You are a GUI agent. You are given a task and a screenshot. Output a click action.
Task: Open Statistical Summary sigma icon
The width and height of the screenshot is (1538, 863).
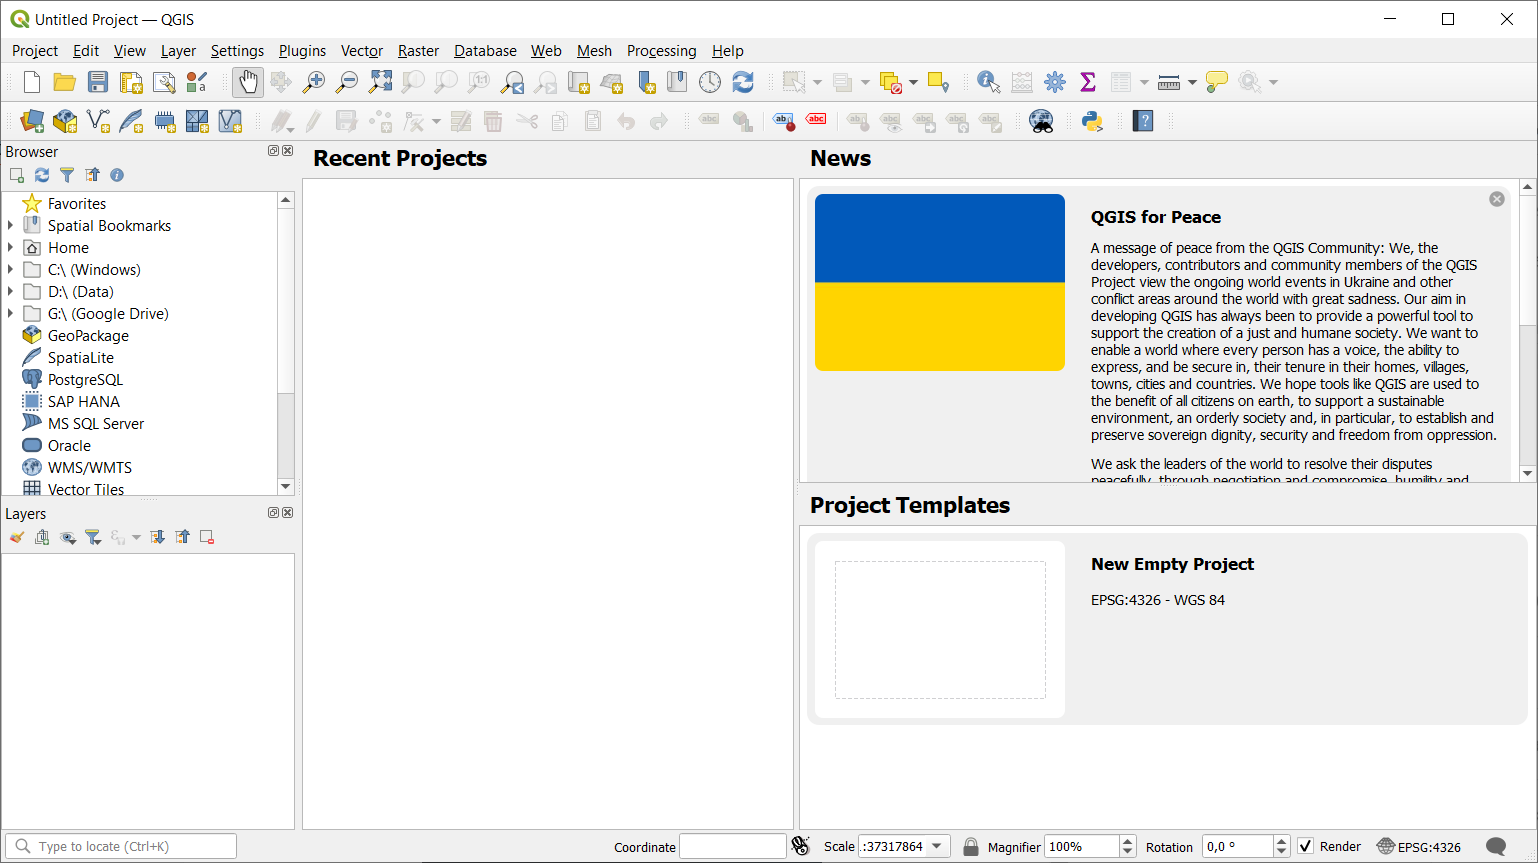click(x=1088, y=82)
